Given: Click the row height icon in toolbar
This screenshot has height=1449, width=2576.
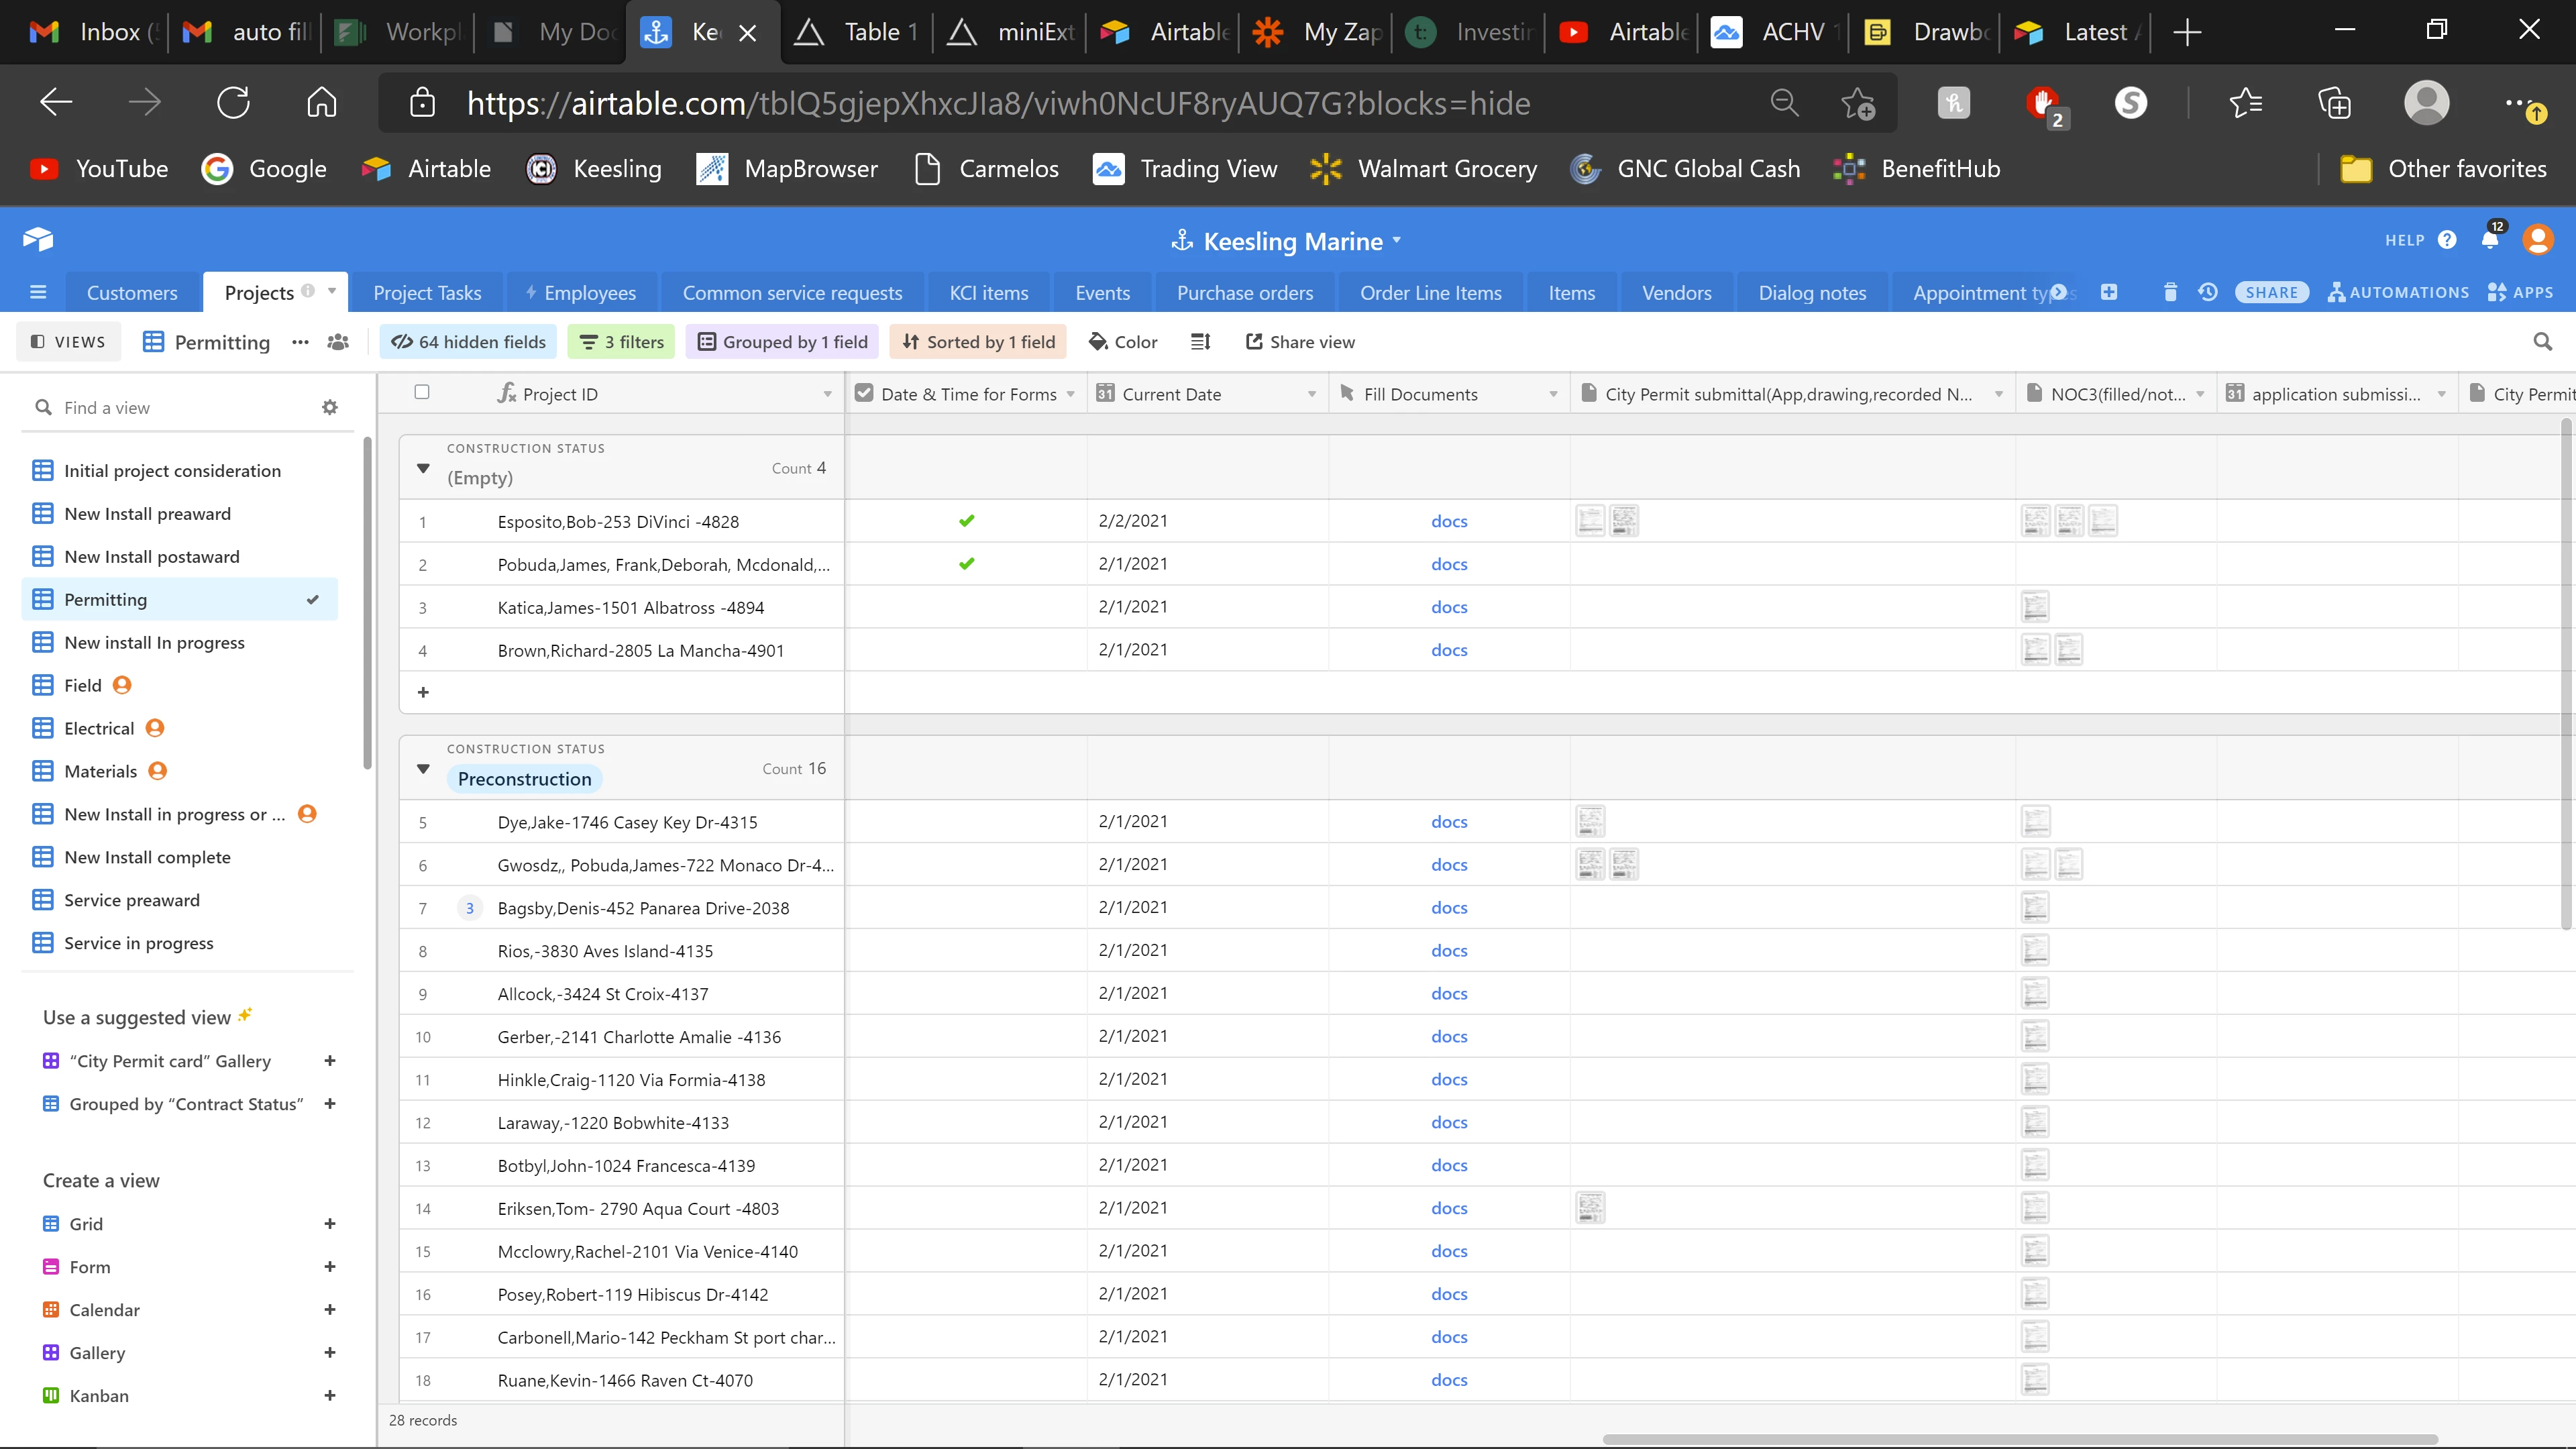Looking at the screenshot, I should tap(1201, 342).
